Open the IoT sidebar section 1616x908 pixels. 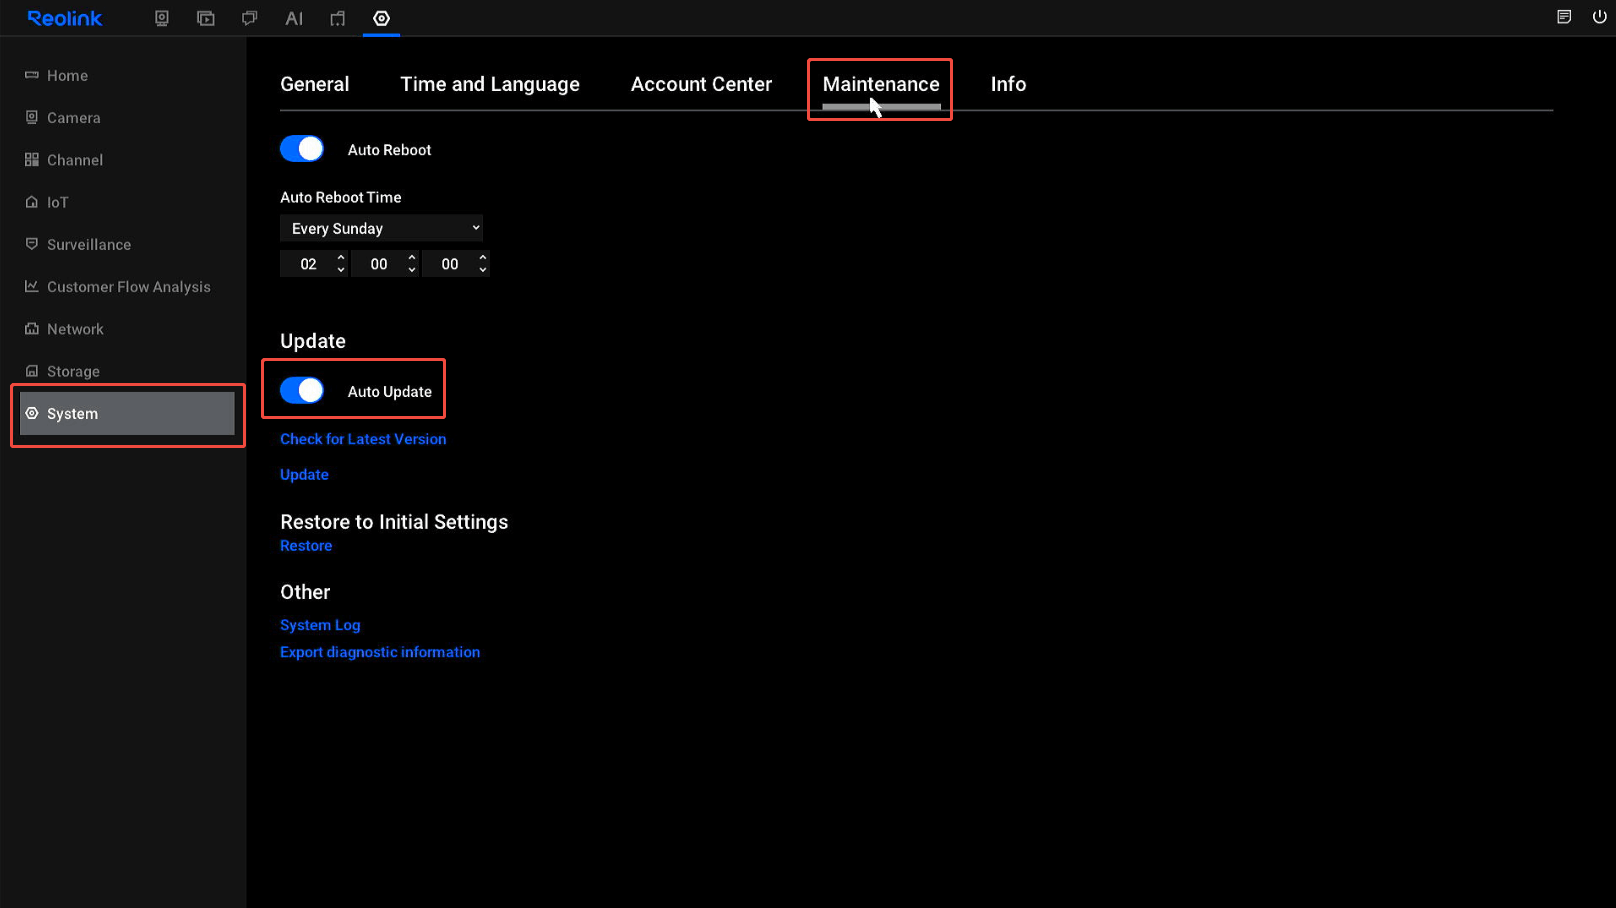57,203
